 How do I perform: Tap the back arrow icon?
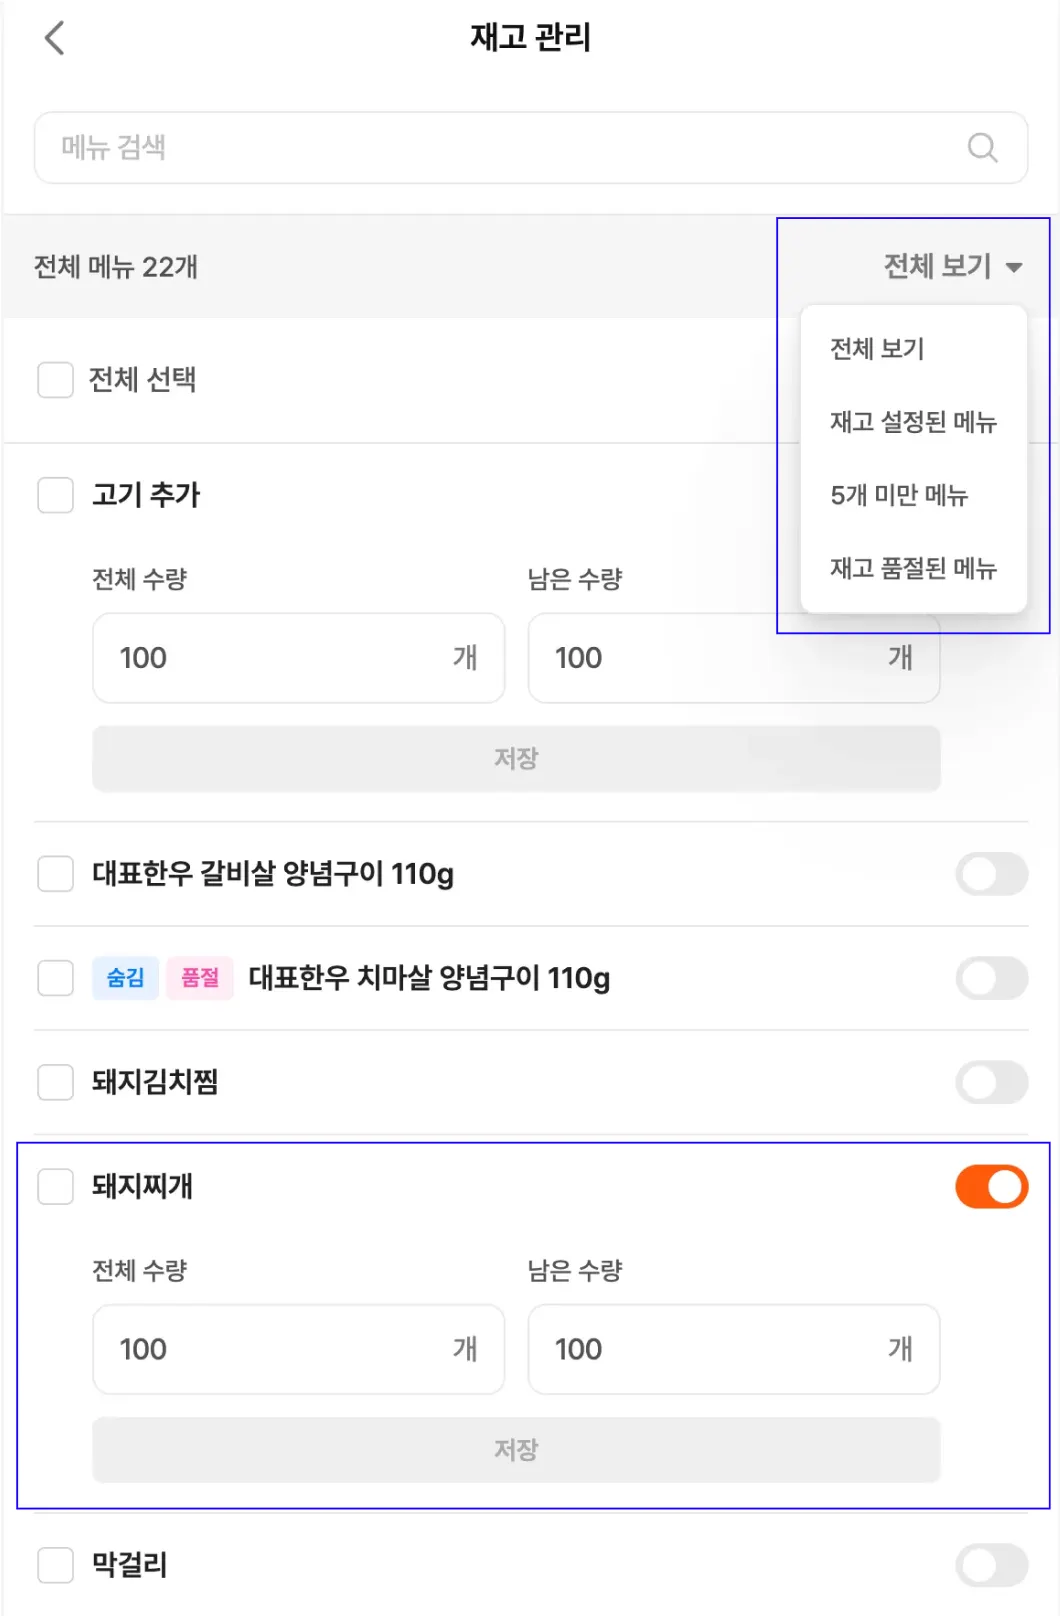coord(55,39)
